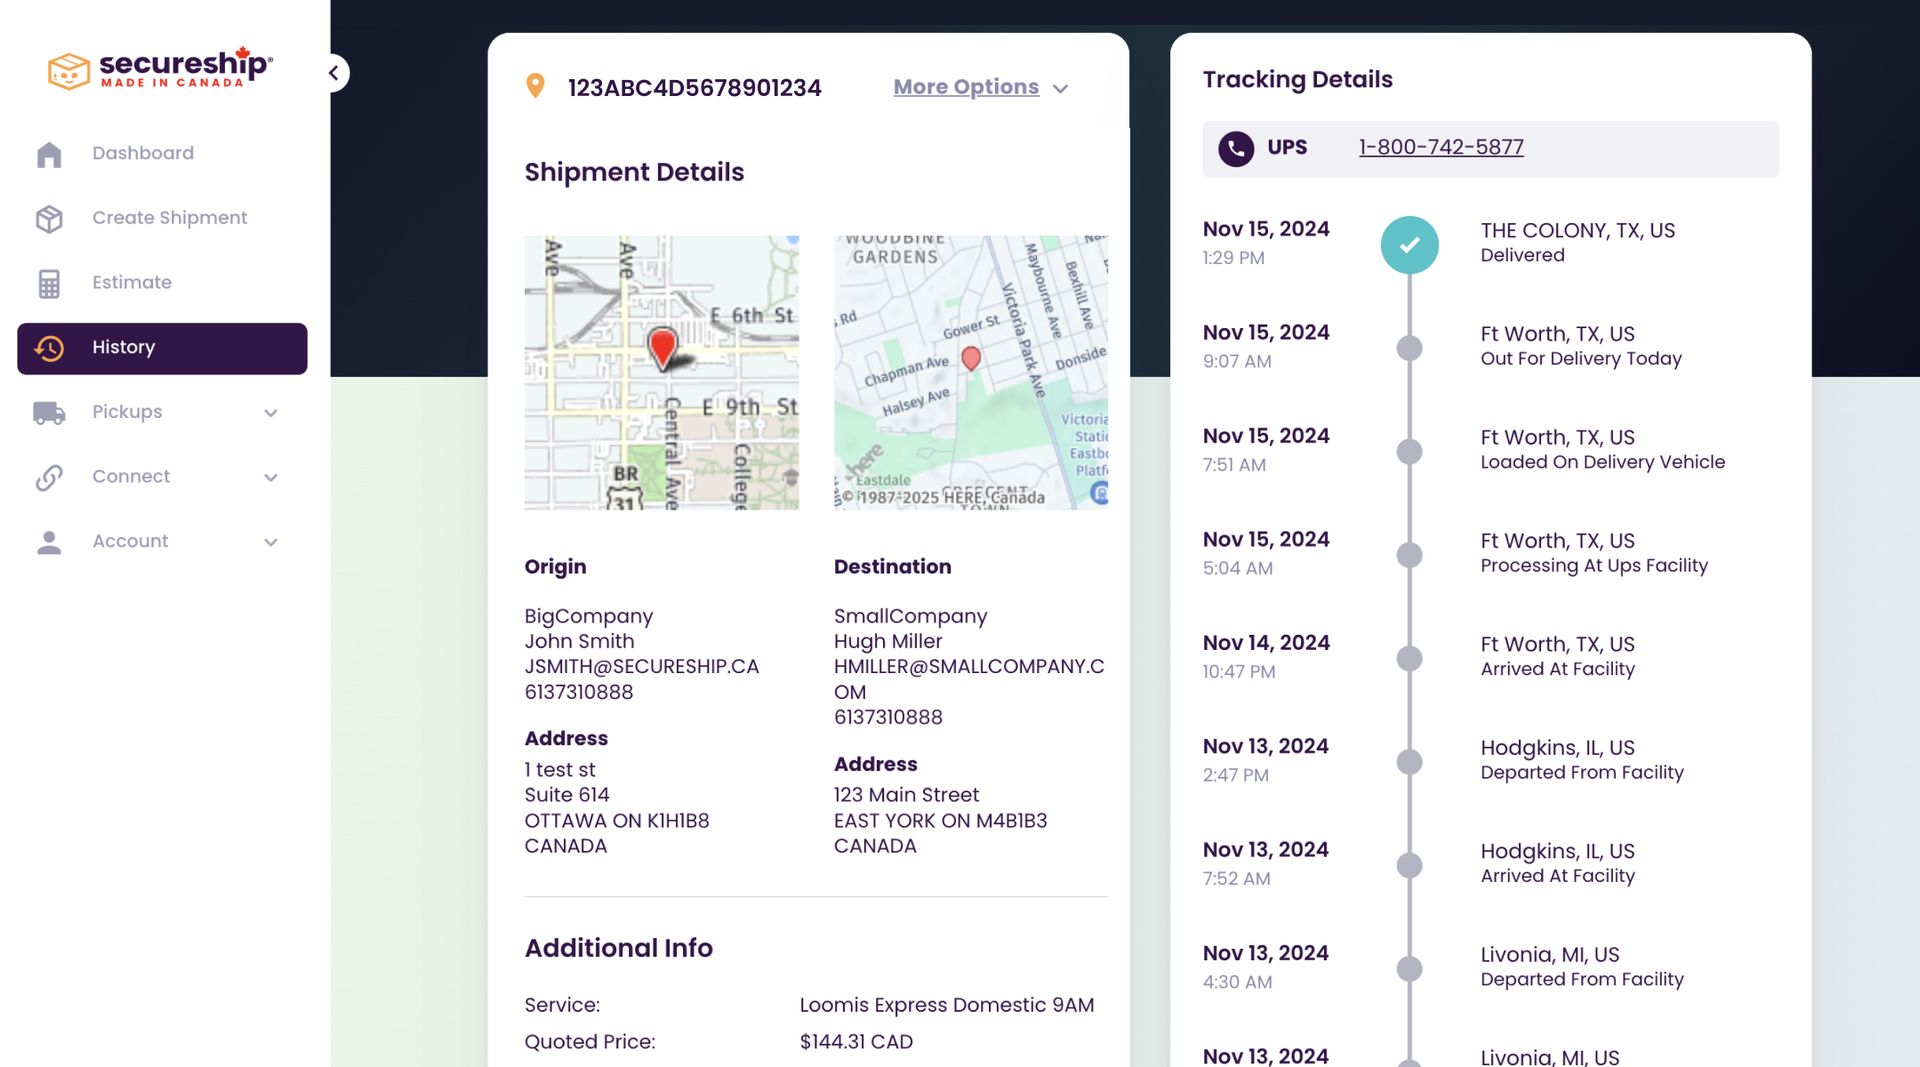Image resolution: width=1920 pixels, height=1067 pixels.
Task: Open Estimate via the calculator icon
Action: (47, 283)
